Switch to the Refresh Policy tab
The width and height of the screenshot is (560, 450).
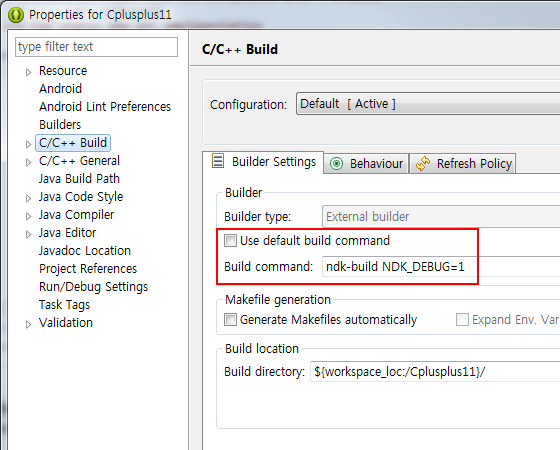coord(463,164)
